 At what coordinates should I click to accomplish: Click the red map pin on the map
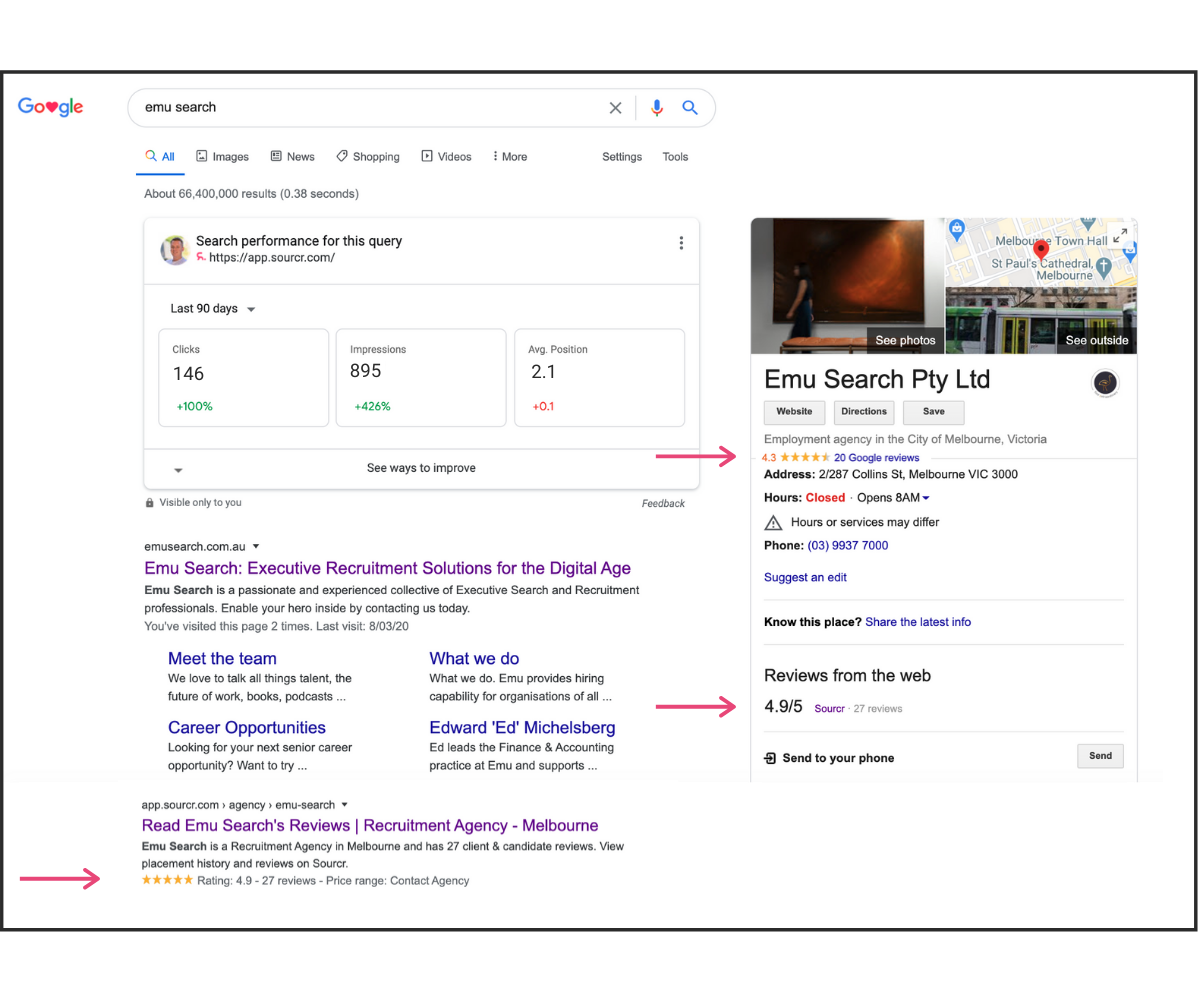click(1041, 249)
